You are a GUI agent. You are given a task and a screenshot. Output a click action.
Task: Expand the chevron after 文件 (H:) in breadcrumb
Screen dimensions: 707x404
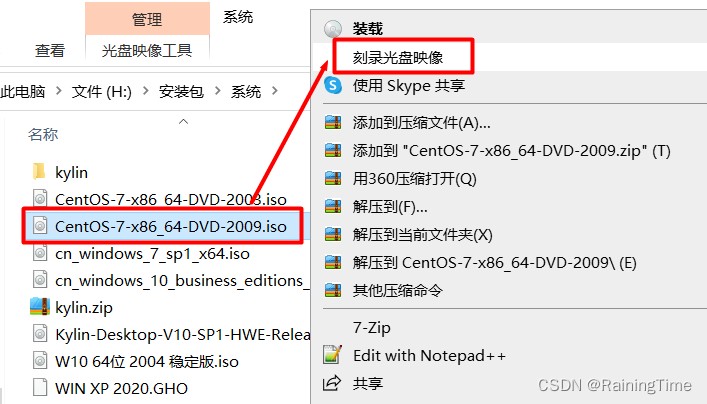coord(145,91)
